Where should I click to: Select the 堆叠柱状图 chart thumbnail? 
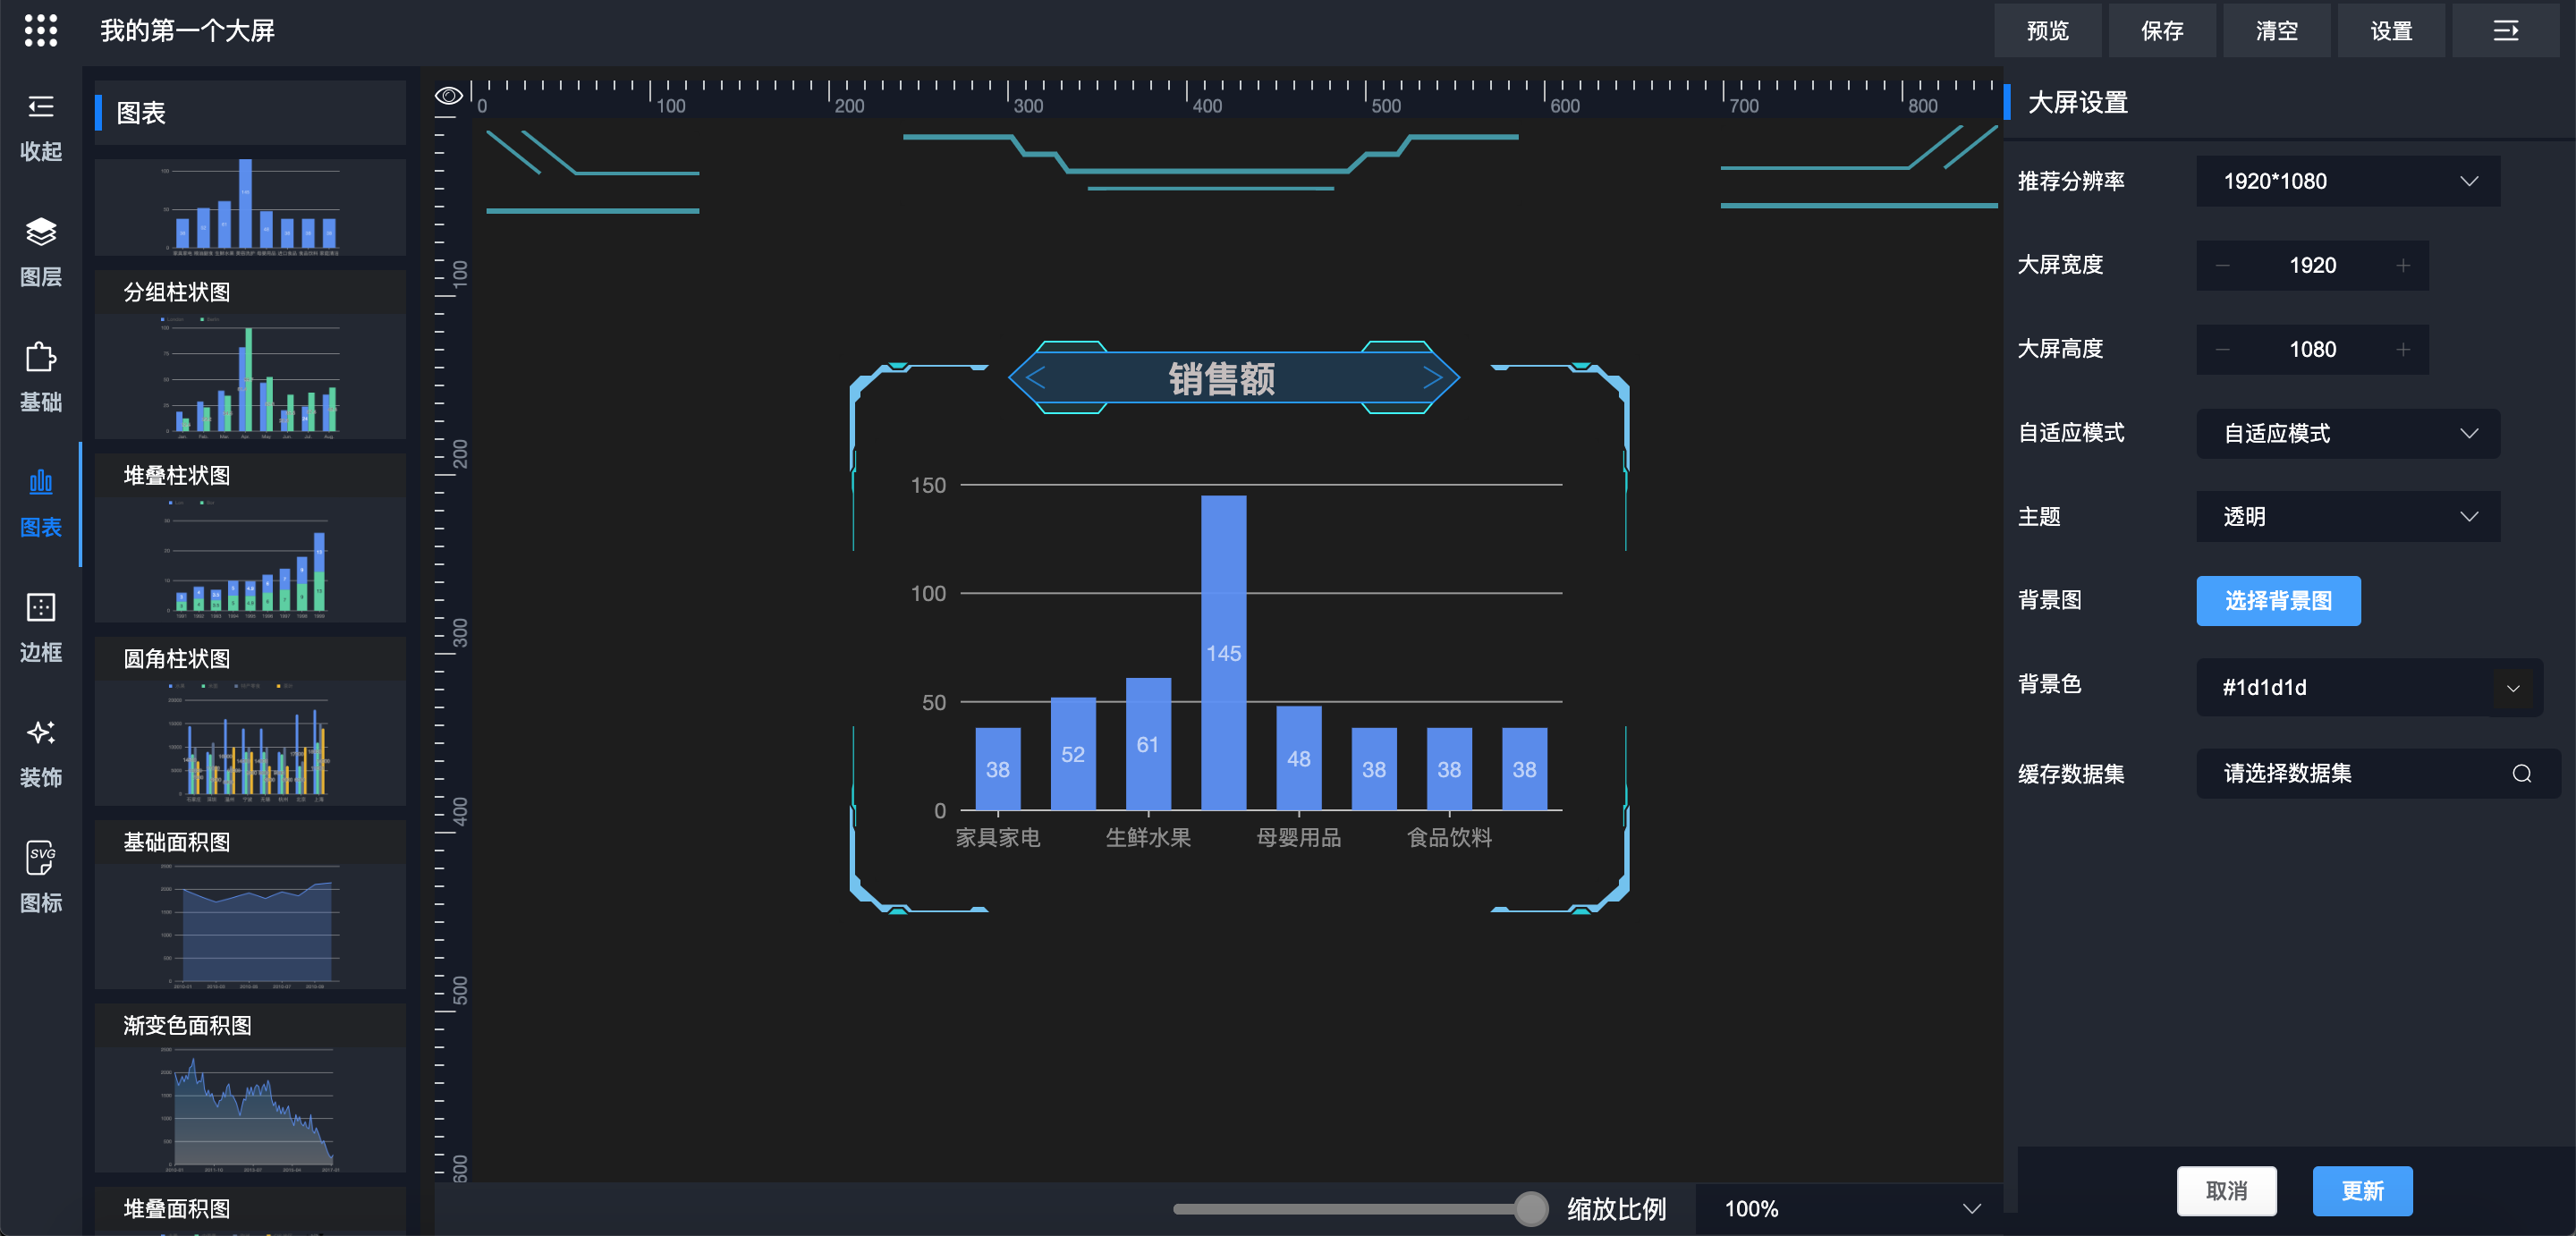click(250, 558)
